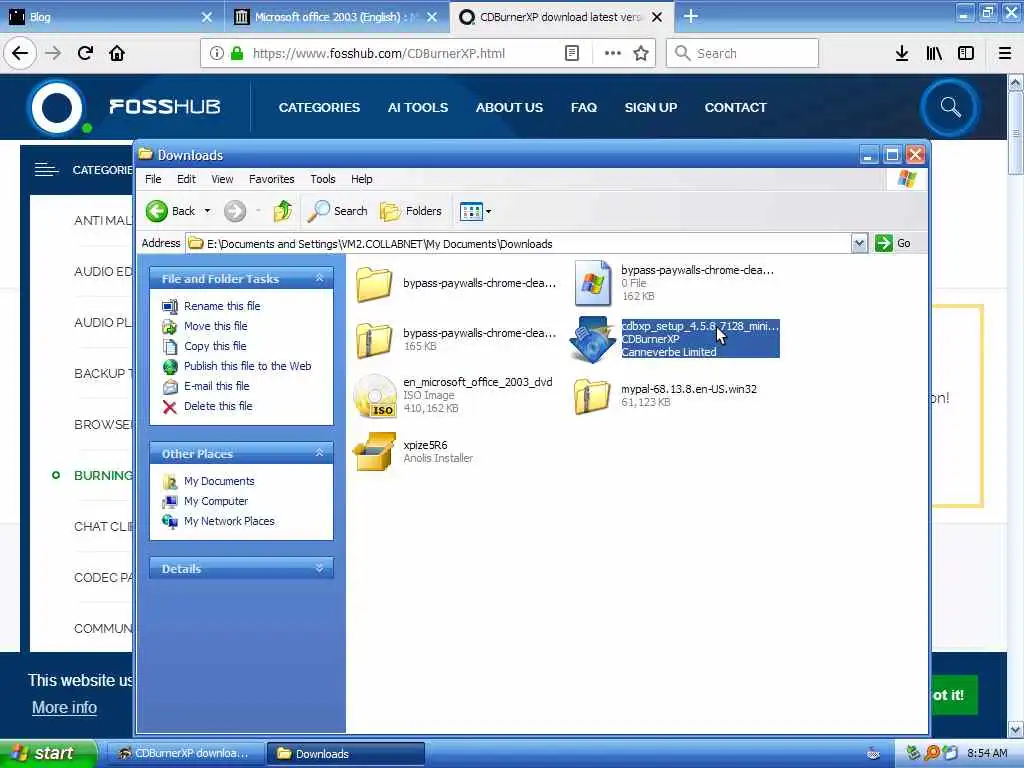Open the File menu in Downloads window
This screenshot has width=1024, height=768.
153,179
